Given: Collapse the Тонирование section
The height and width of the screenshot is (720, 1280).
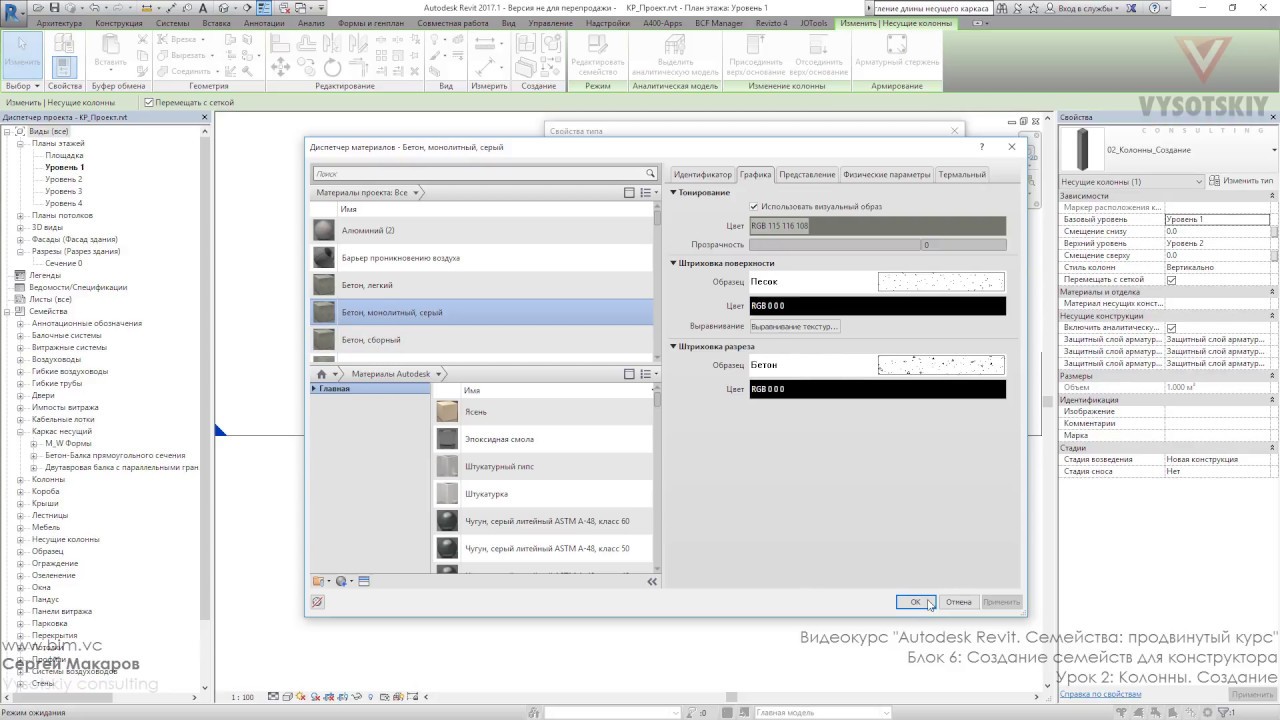Looking at the screenshot, I should pos(674,192).
